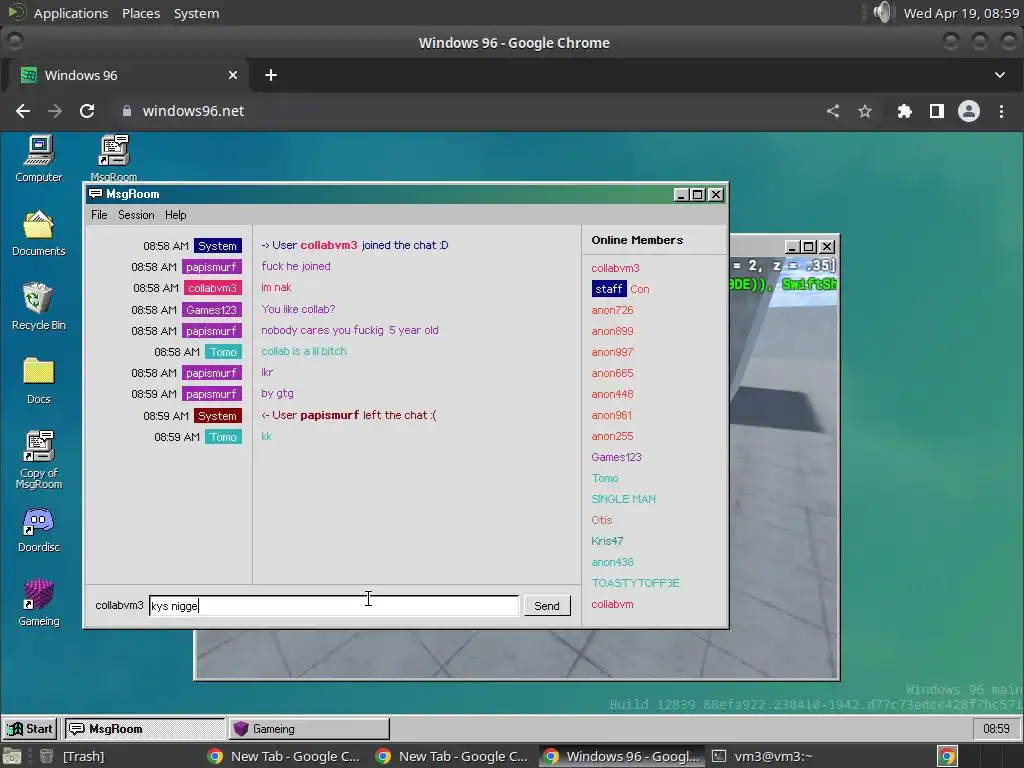Image resolution: width=1024 pixels, height=768 pixels.
Task: Open Chrome's three-dot menu
Action: tap(1001, 111)
